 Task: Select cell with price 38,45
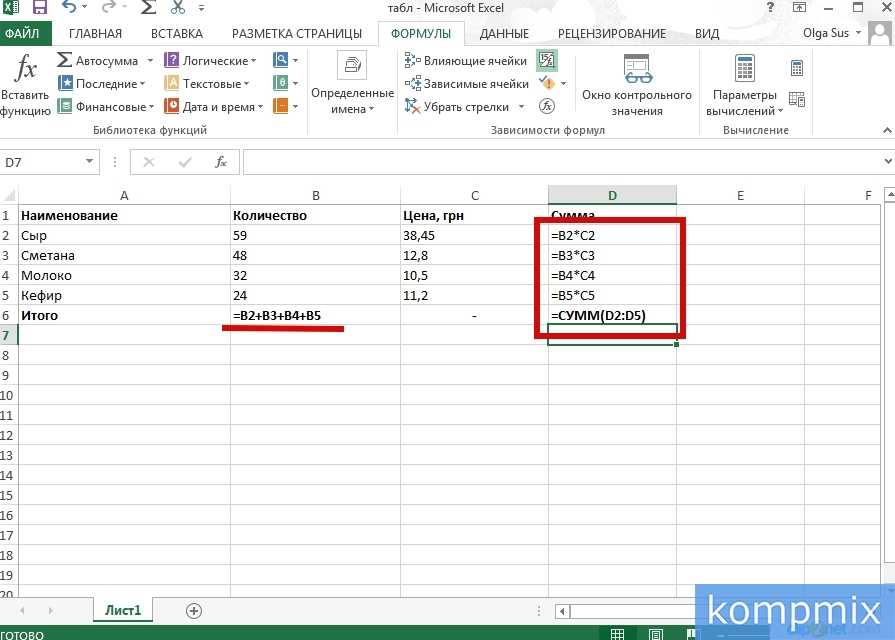pyautogui.click(x=474, y=235)
